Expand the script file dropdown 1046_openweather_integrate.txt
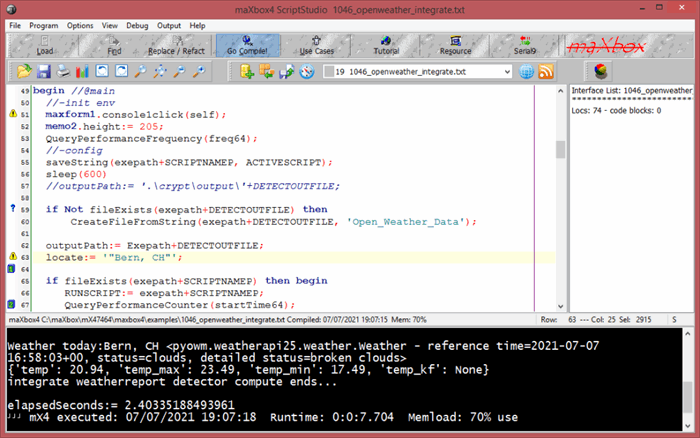Screen dimensions: 700x438 [507, 71]
